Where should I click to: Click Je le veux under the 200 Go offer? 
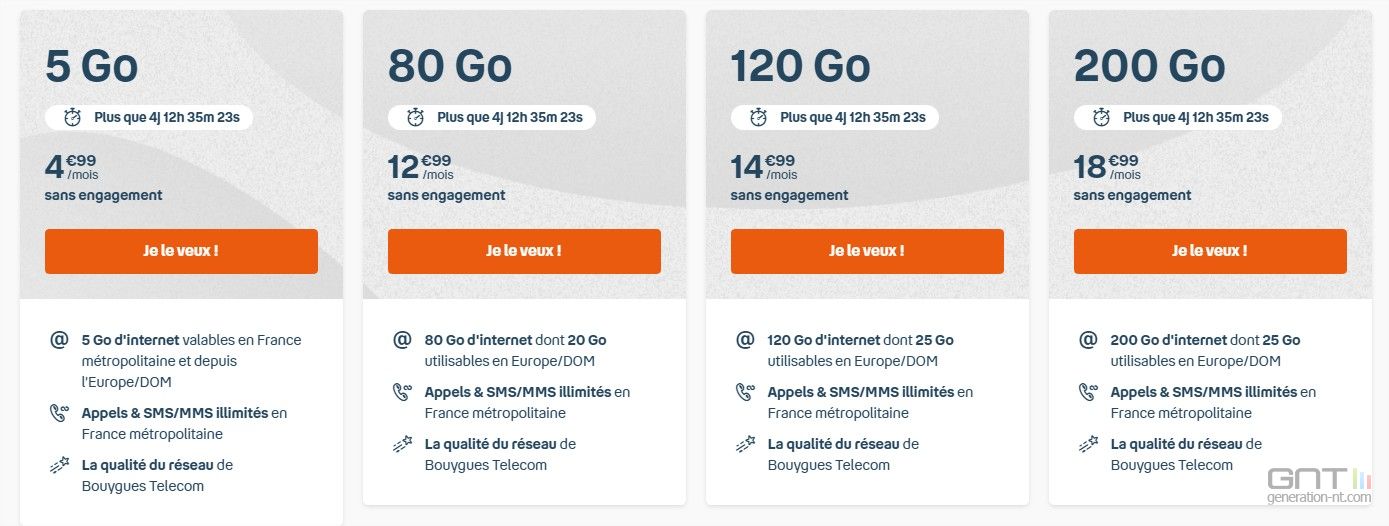[1210, 251]
